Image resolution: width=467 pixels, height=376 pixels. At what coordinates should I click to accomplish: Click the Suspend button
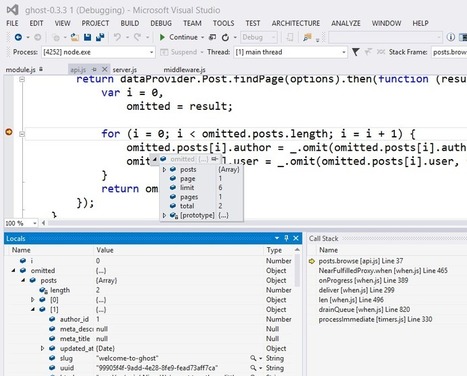[x=180, y=52]
